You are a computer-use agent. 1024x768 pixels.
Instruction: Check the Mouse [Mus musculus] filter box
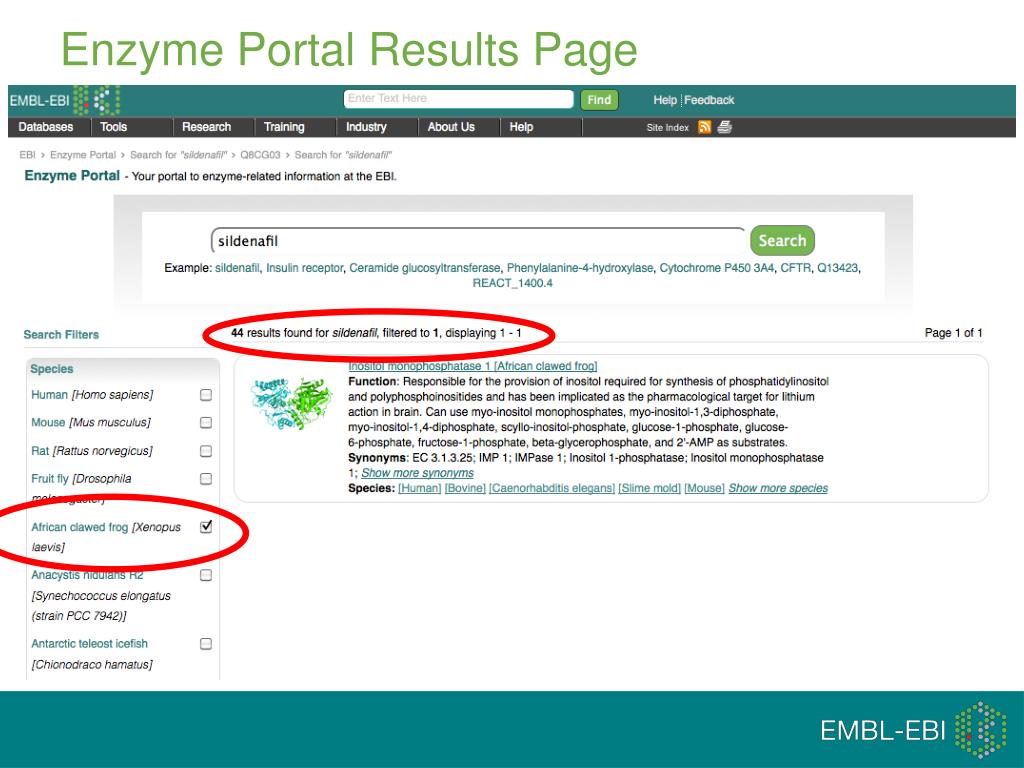tap(206, 423)
